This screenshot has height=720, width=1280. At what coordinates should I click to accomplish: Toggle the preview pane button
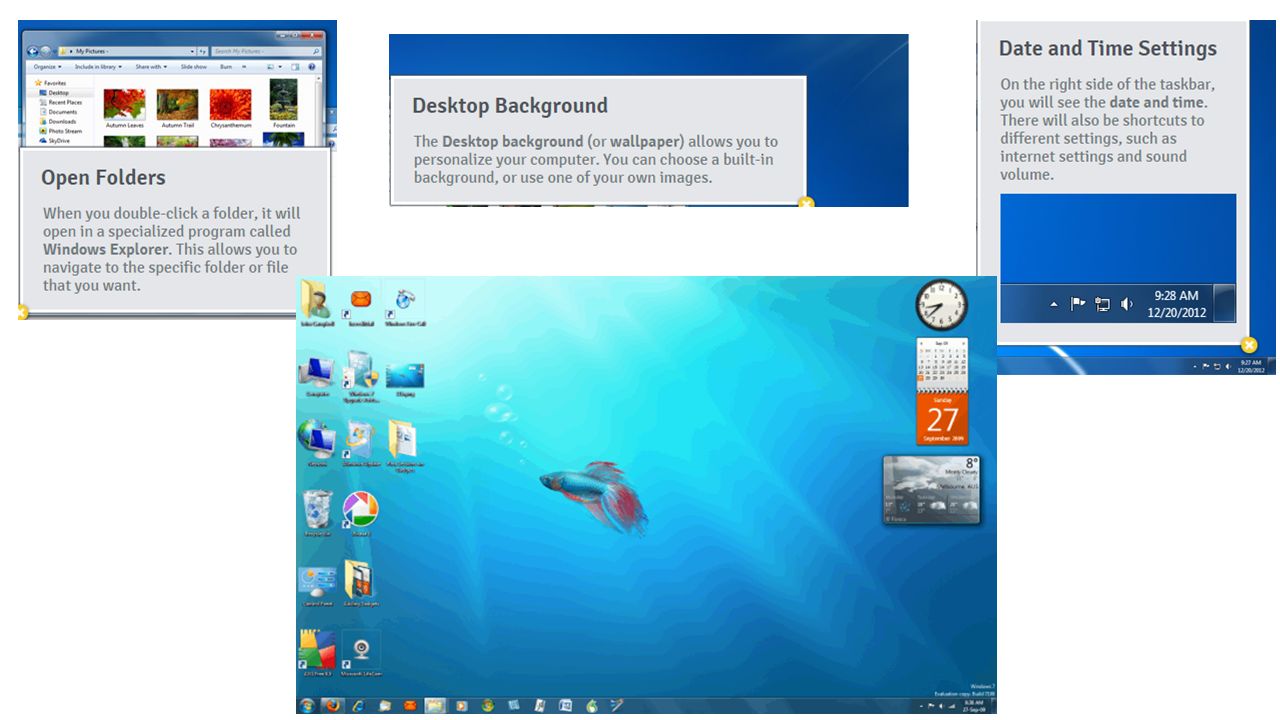pos(295,67)
